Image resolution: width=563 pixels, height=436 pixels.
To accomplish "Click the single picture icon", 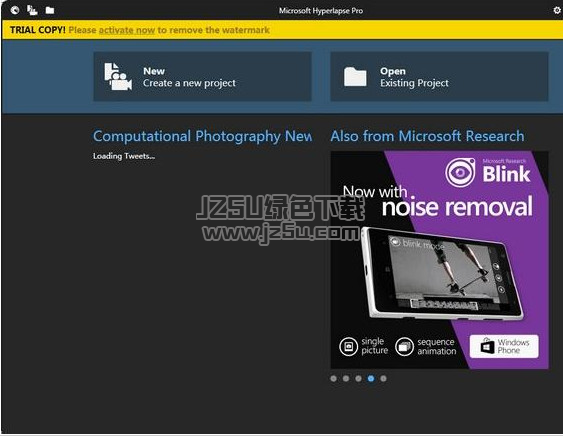I will pos(348,347).
